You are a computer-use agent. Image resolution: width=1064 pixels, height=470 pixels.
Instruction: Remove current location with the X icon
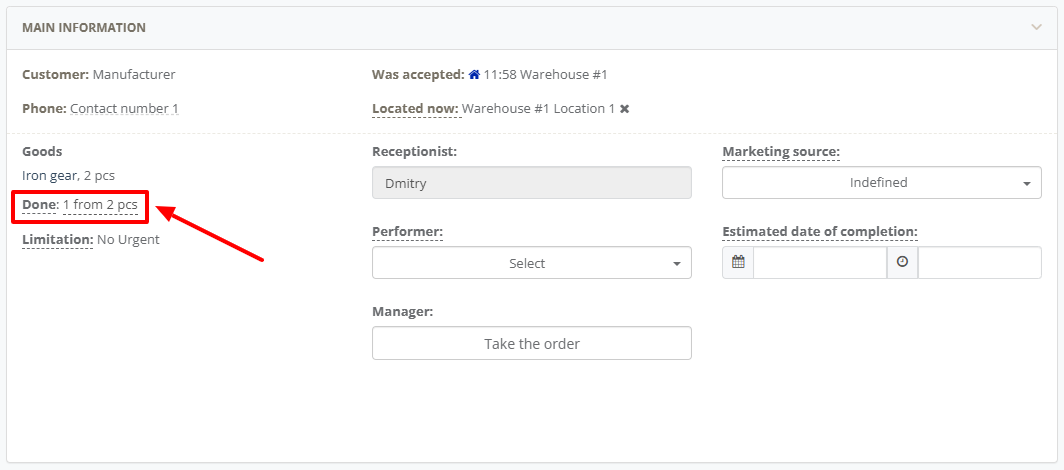point(624,109)
